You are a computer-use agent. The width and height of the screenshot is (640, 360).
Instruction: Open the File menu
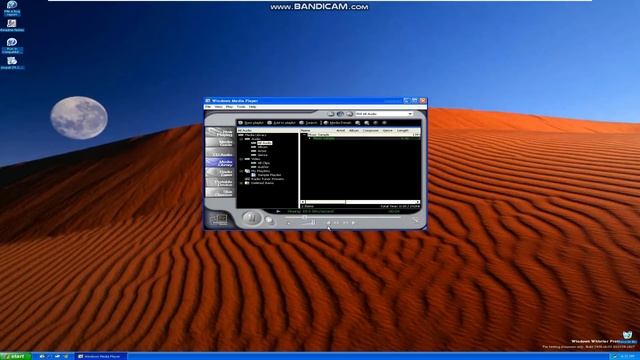point(208,107)
